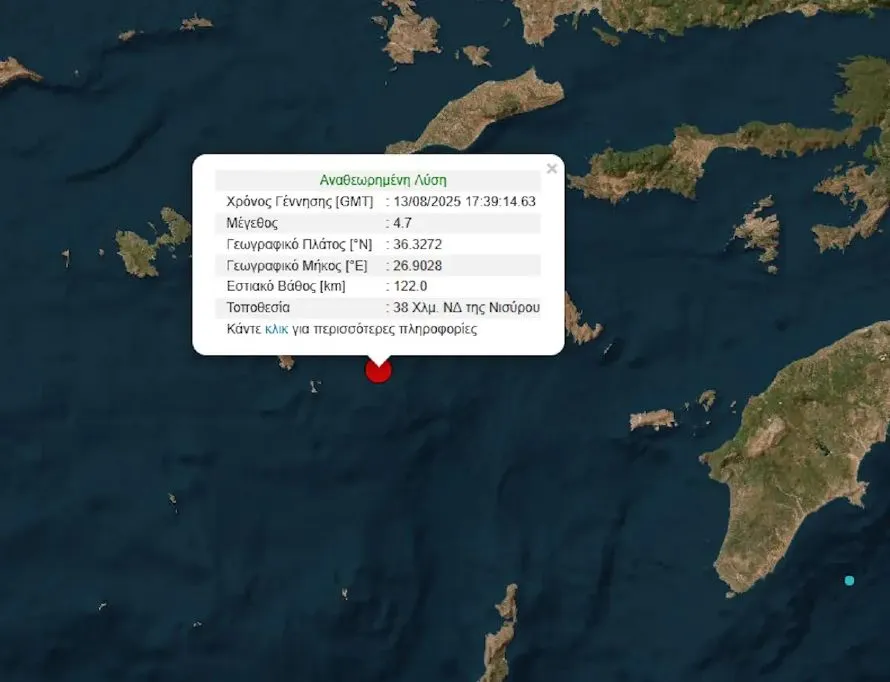Click the focal depth value '122.0'
890x682 pixels.
point(410,286)
